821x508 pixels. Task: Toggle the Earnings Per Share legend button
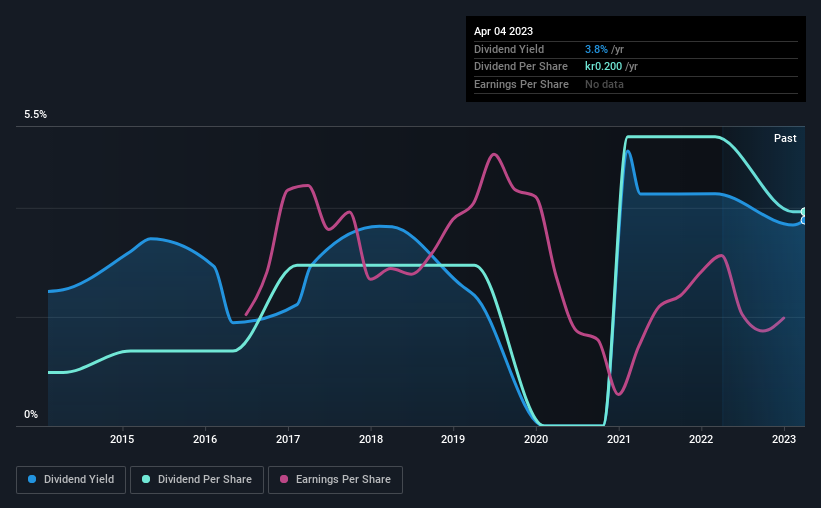(x=335, y=480)
